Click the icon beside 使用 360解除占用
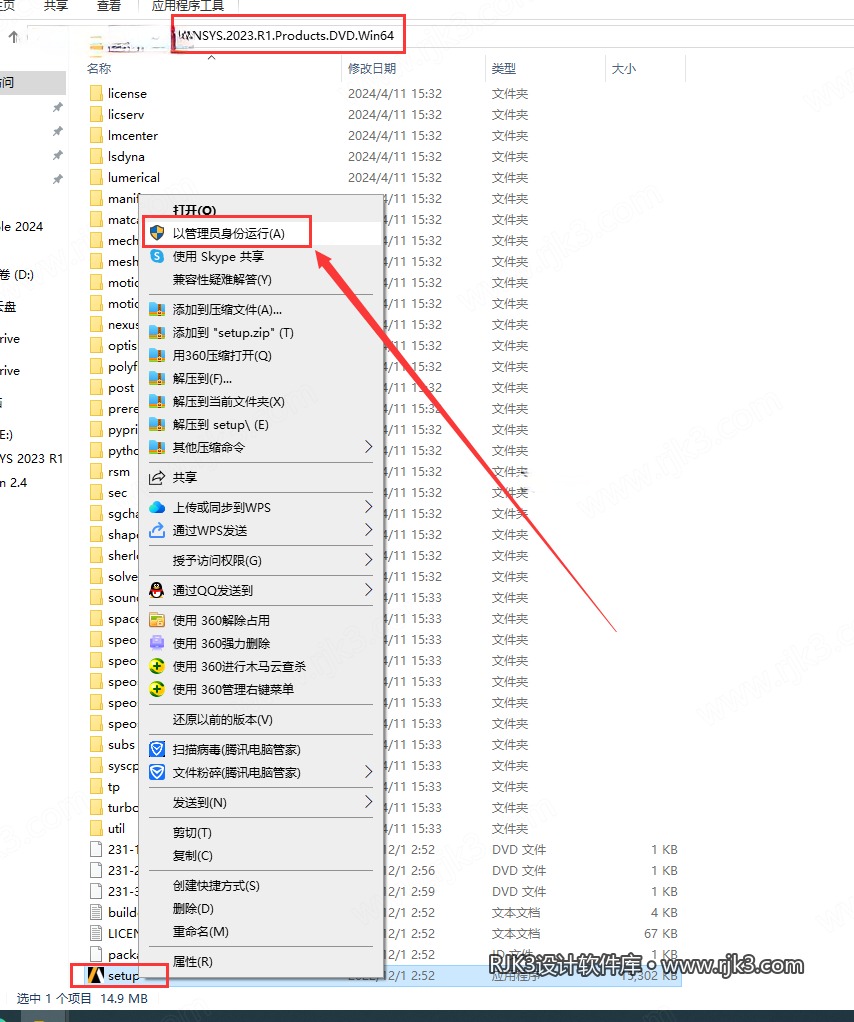Image resolution: width=854 pixels, height=1022 pixels. [x=157, y=620]
